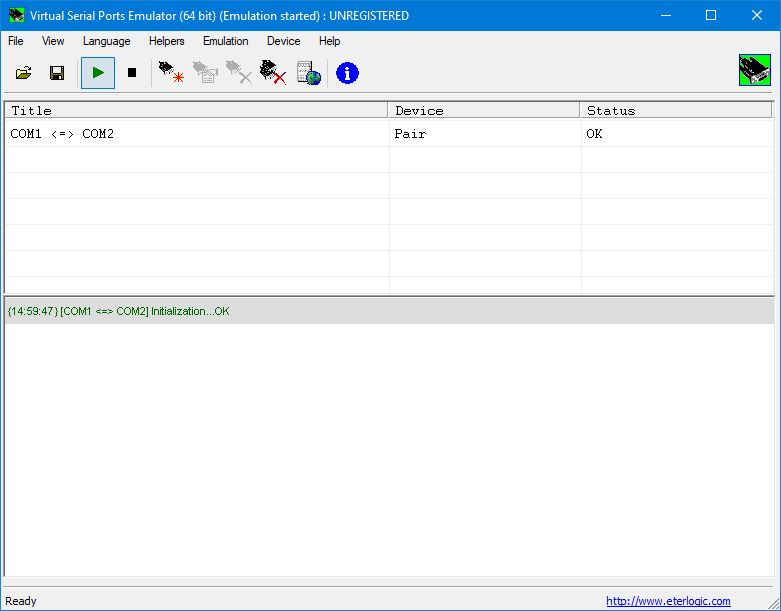This screenshot has width=781, height=611.
Task: Click the Create new device icon
Action: click(171, 73)
